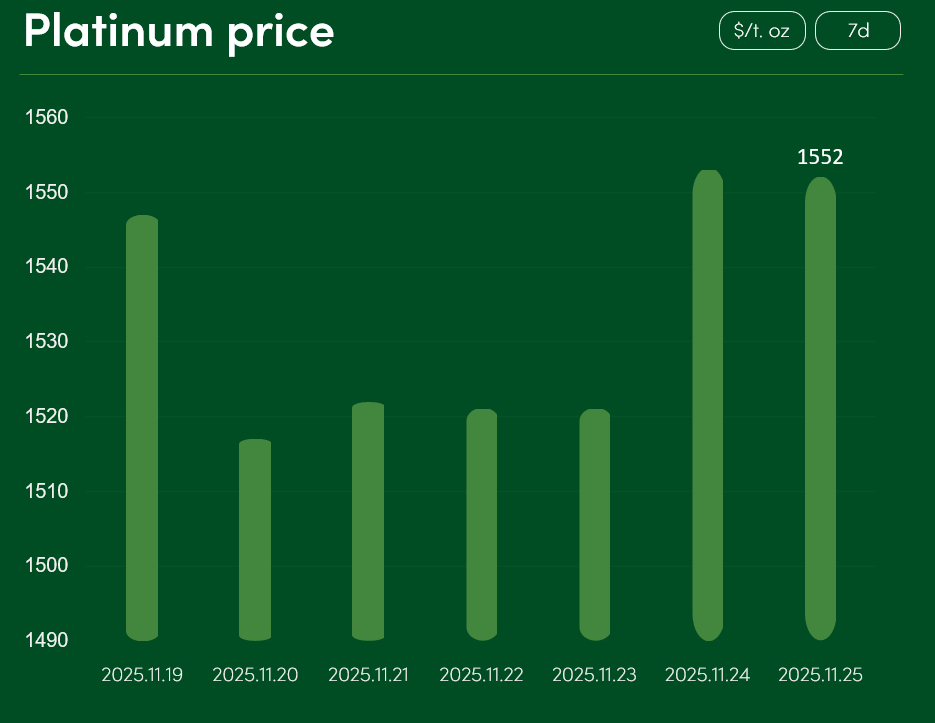The image size is (935, 723).
Task: Click the 2025.11.24 date label
Action: (x=707, y=675)
